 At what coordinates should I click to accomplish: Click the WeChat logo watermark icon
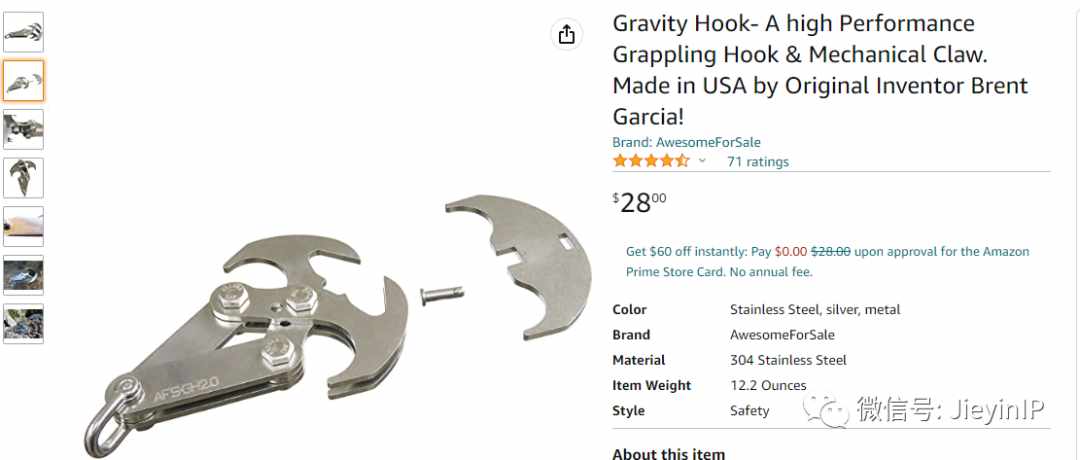click(x=824, y=410)
